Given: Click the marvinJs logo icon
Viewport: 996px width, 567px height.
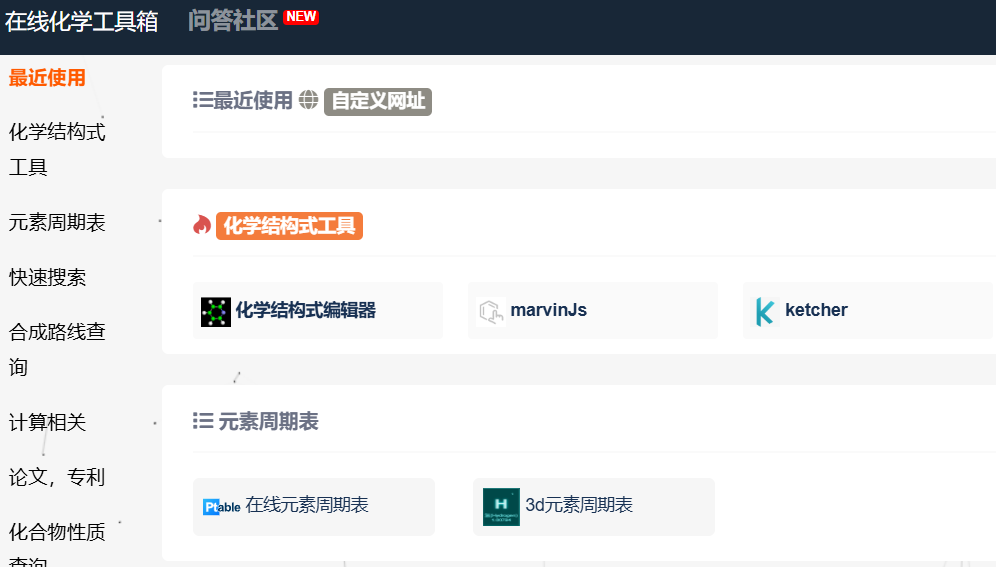Looking at the screenshot, I should coord(491,312).
